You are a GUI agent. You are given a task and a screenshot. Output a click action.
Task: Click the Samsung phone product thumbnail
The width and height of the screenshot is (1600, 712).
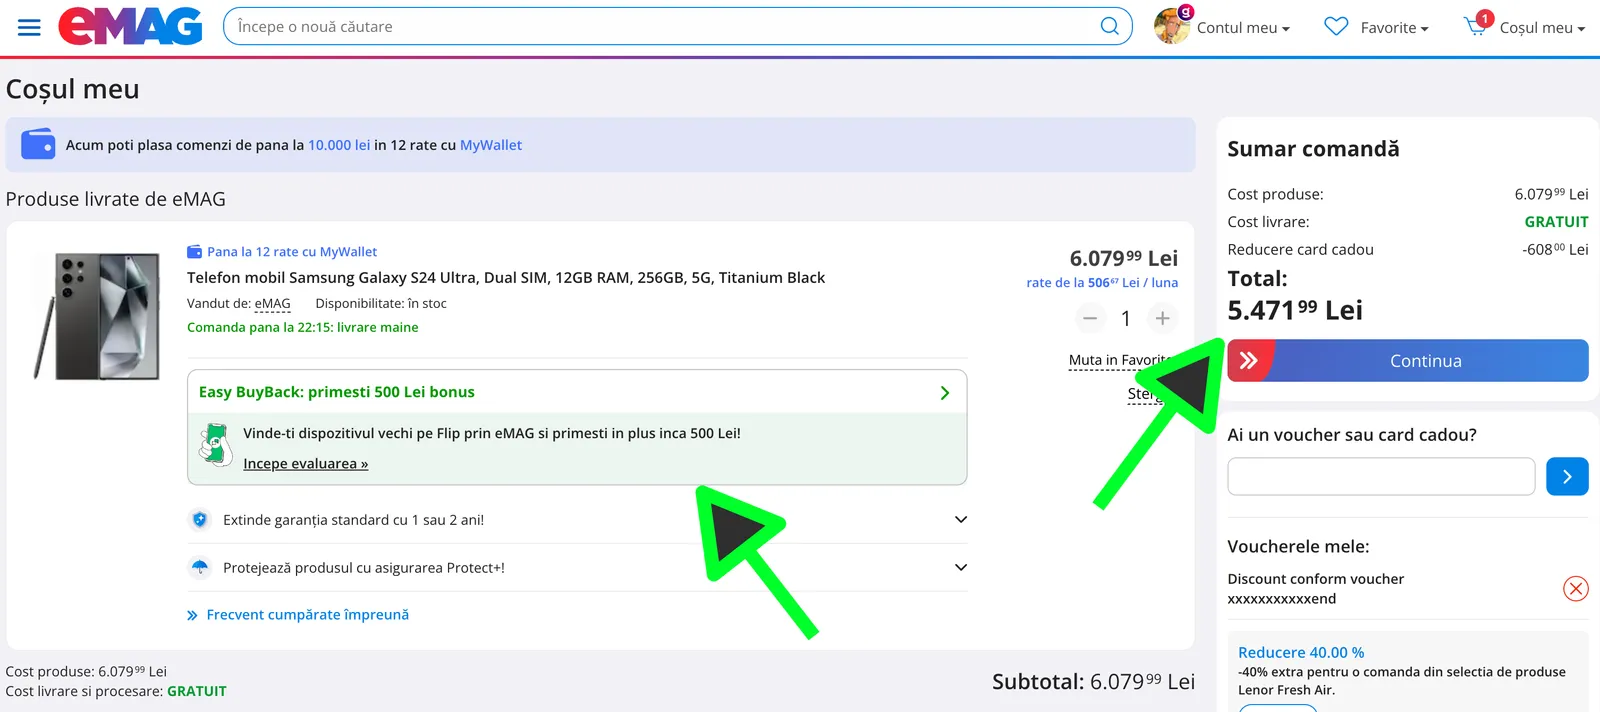(x=98, y=316)
